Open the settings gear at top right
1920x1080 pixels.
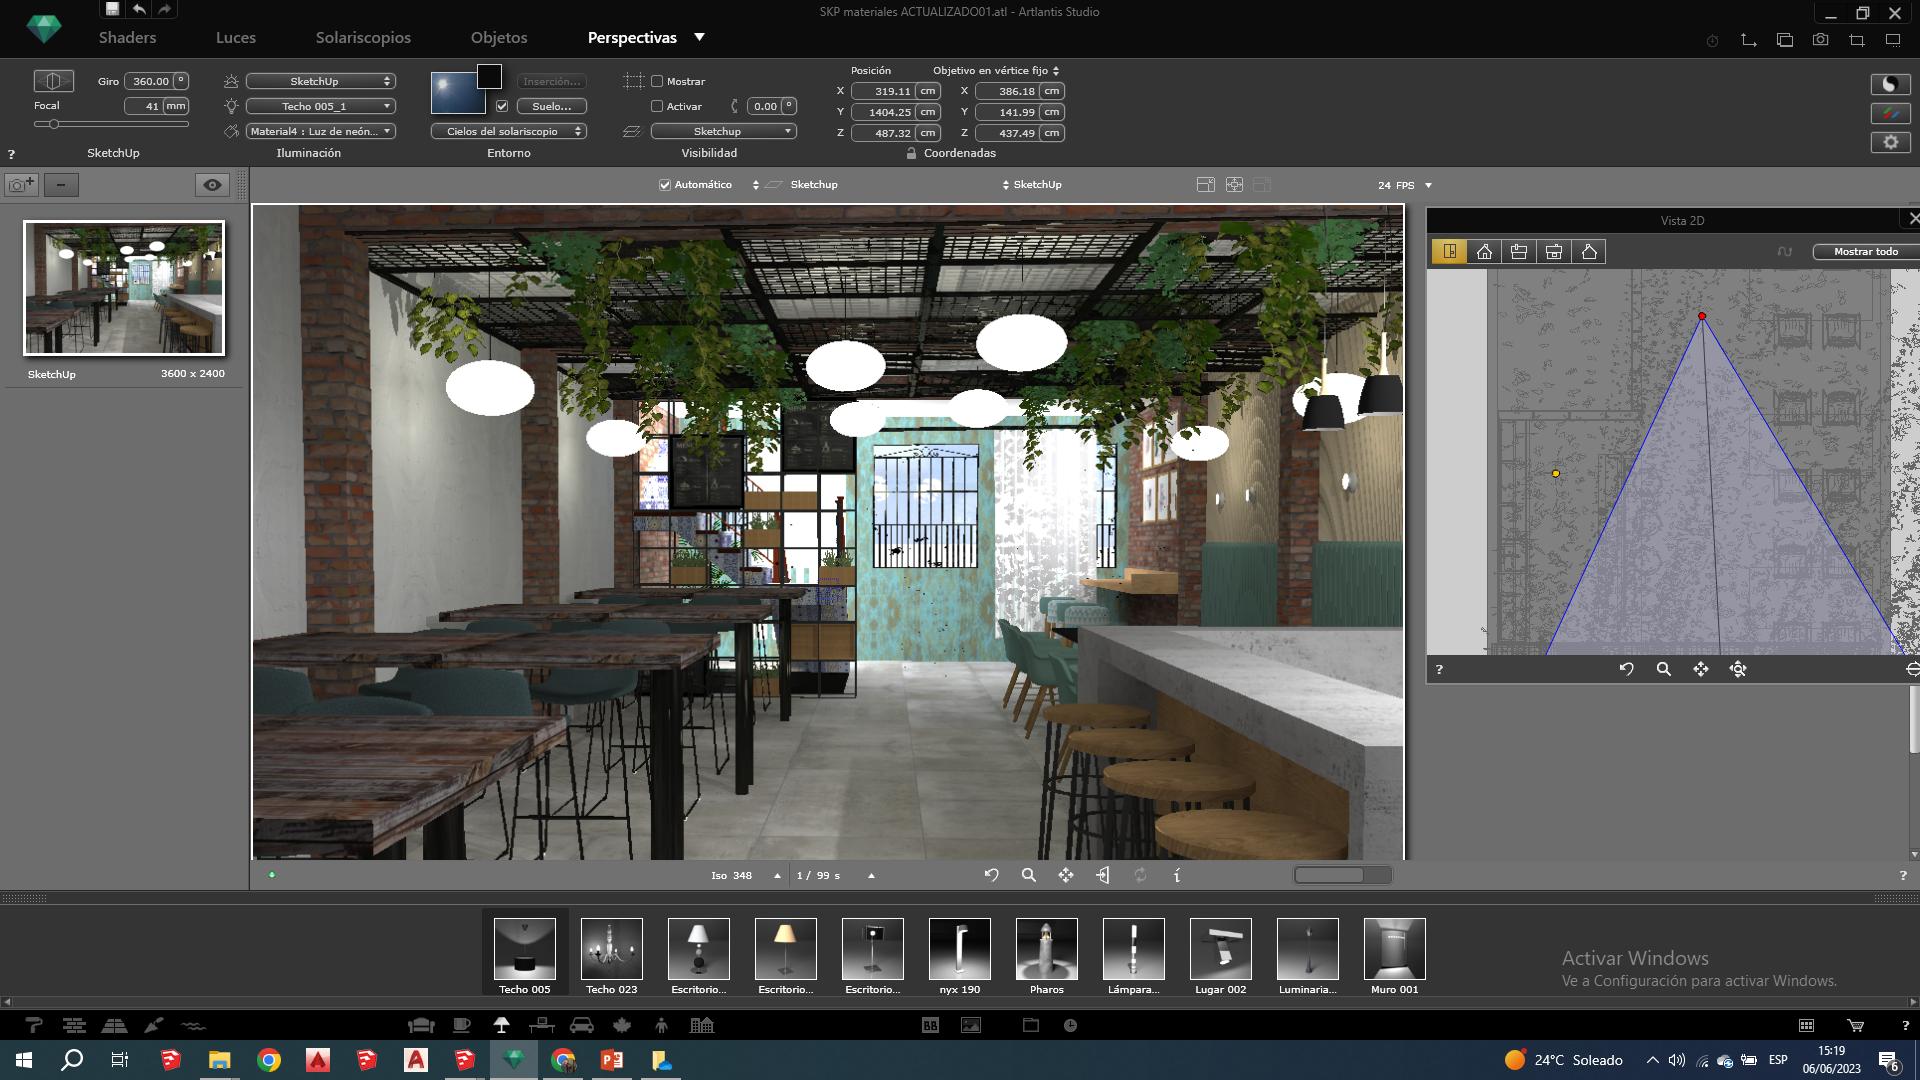tap(1890, 143)
